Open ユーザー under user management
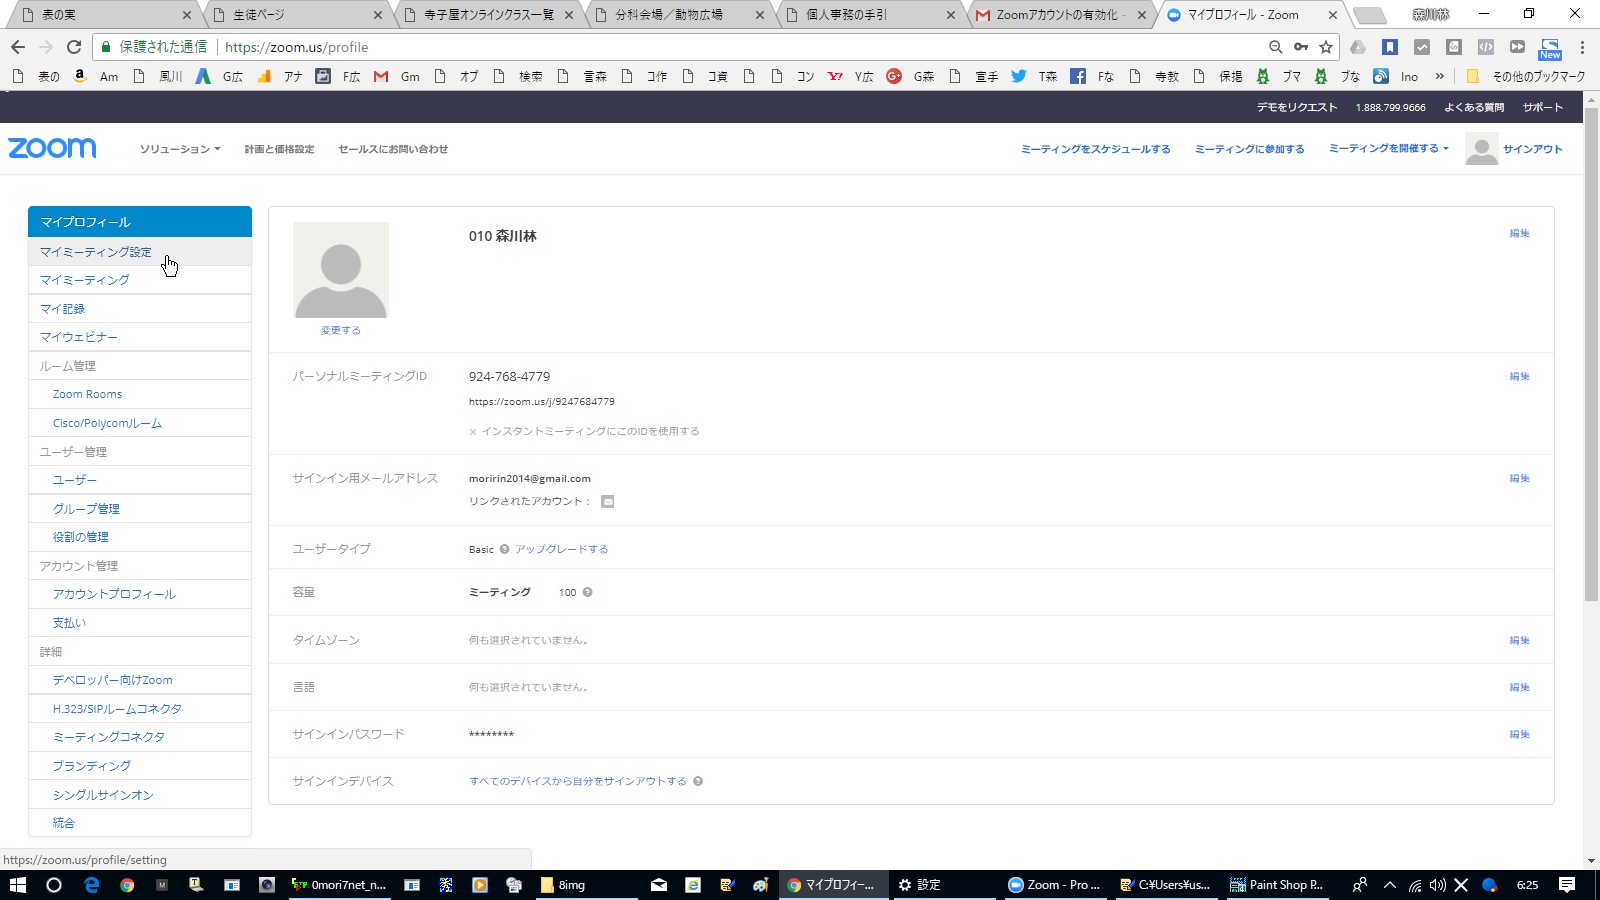The image size is (1600, 900). (140, 480)
